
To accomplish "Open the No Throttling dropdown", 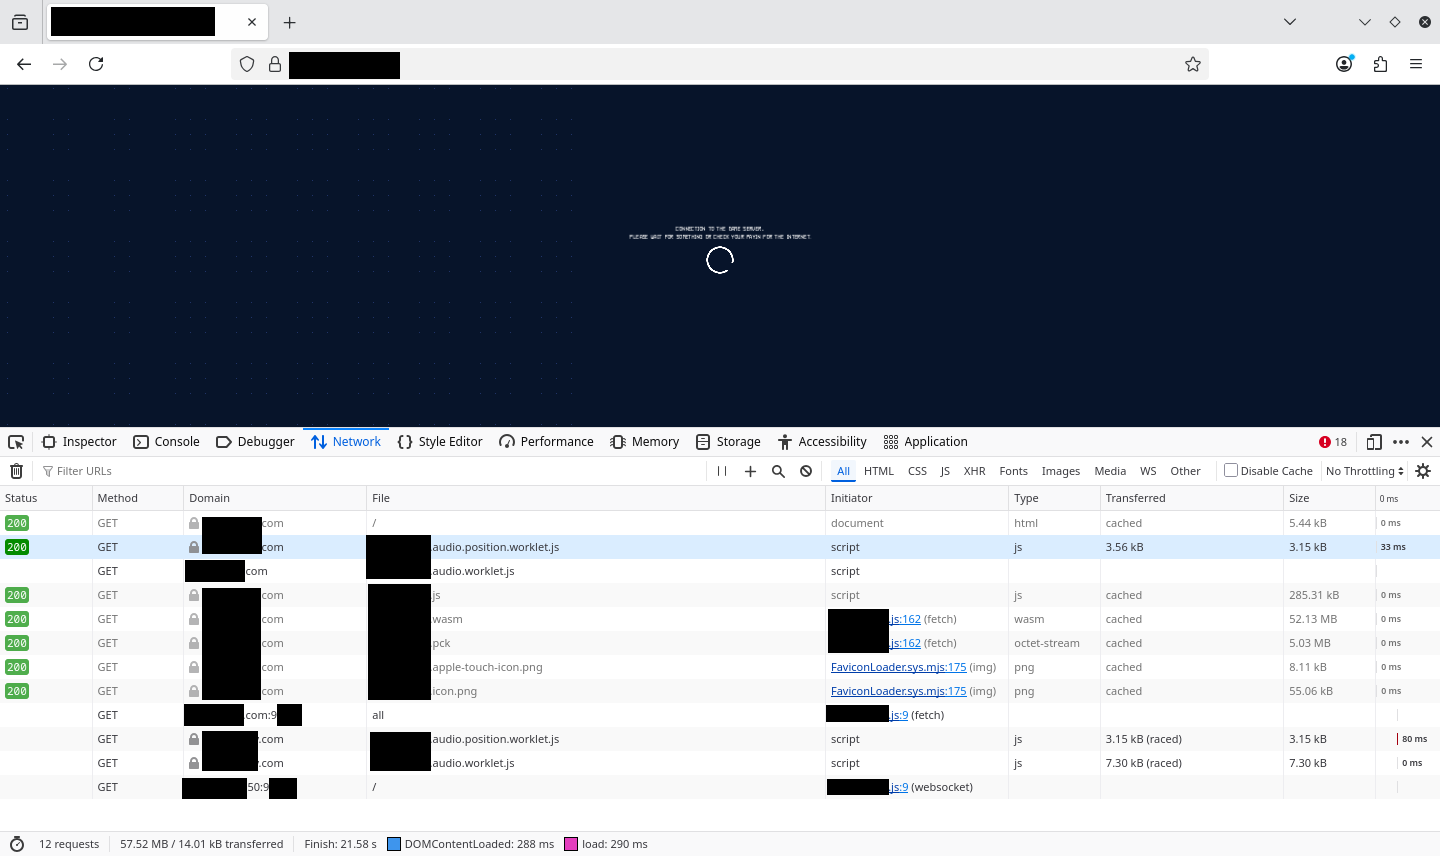I will click(1364, 471).
